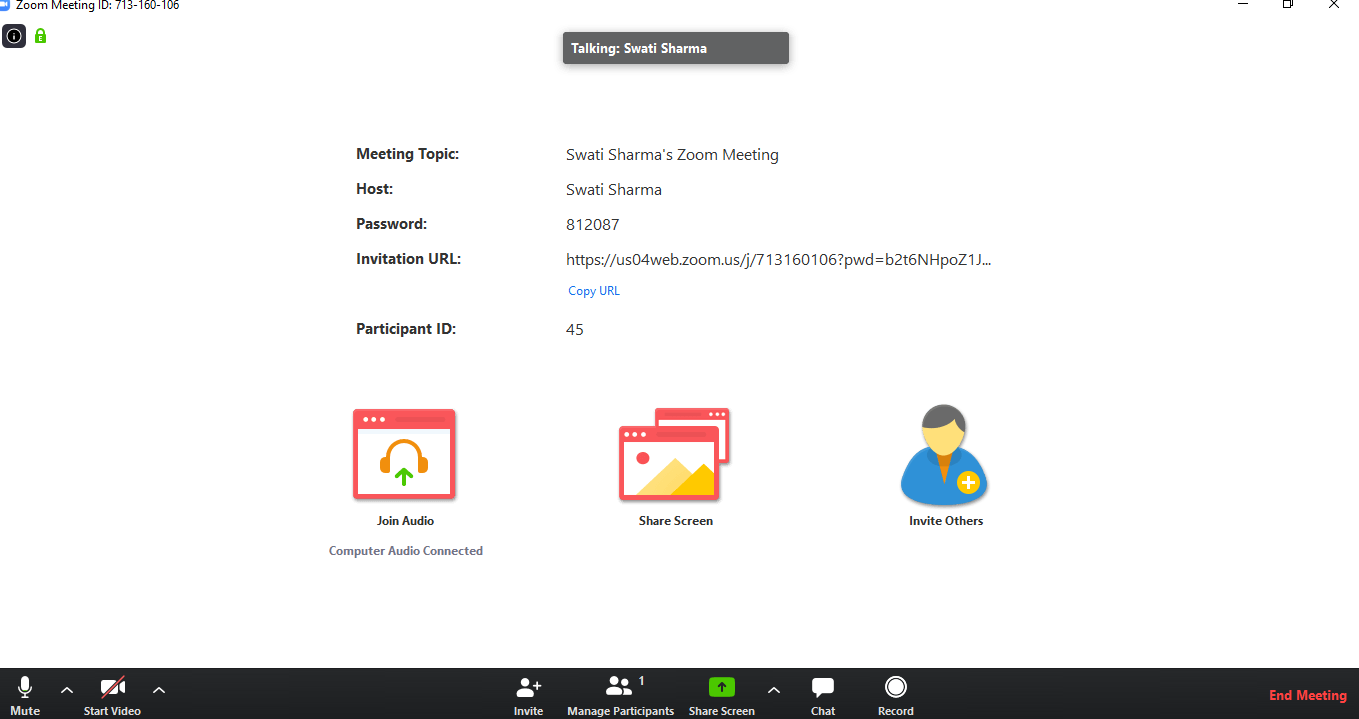
Task: Copy the invitation URL link
Action: [x=594, y=291]
